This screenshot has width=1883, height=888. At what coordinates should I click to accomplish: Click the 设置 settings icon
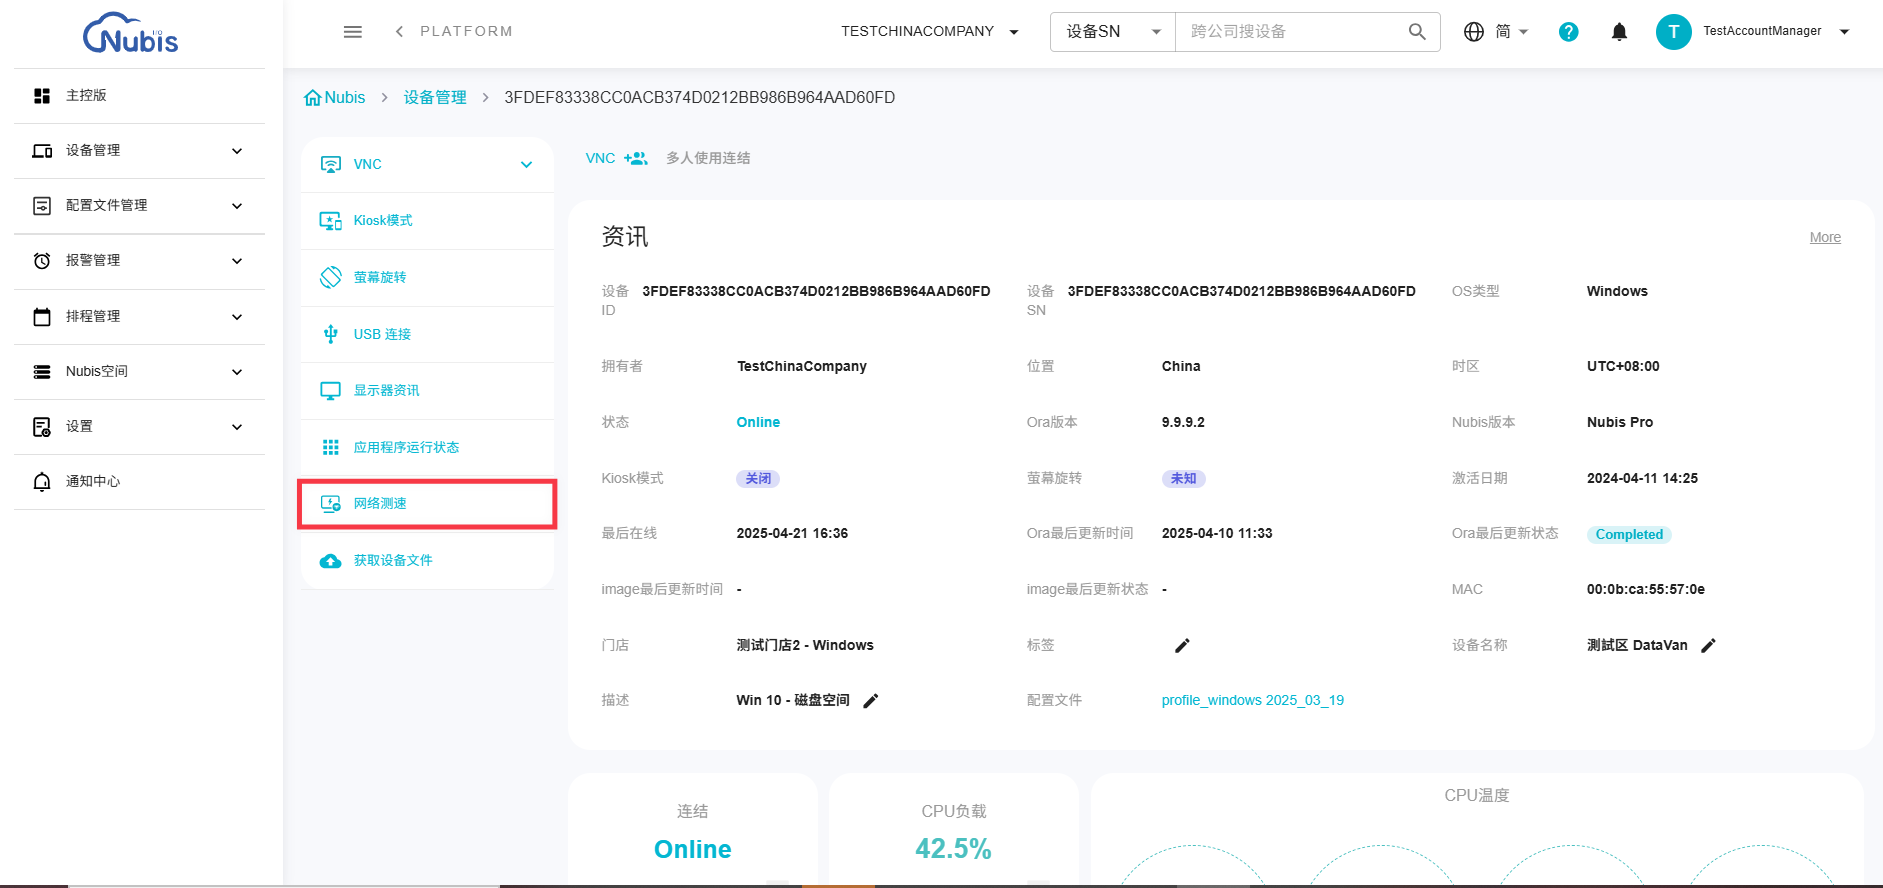[42, 427]
